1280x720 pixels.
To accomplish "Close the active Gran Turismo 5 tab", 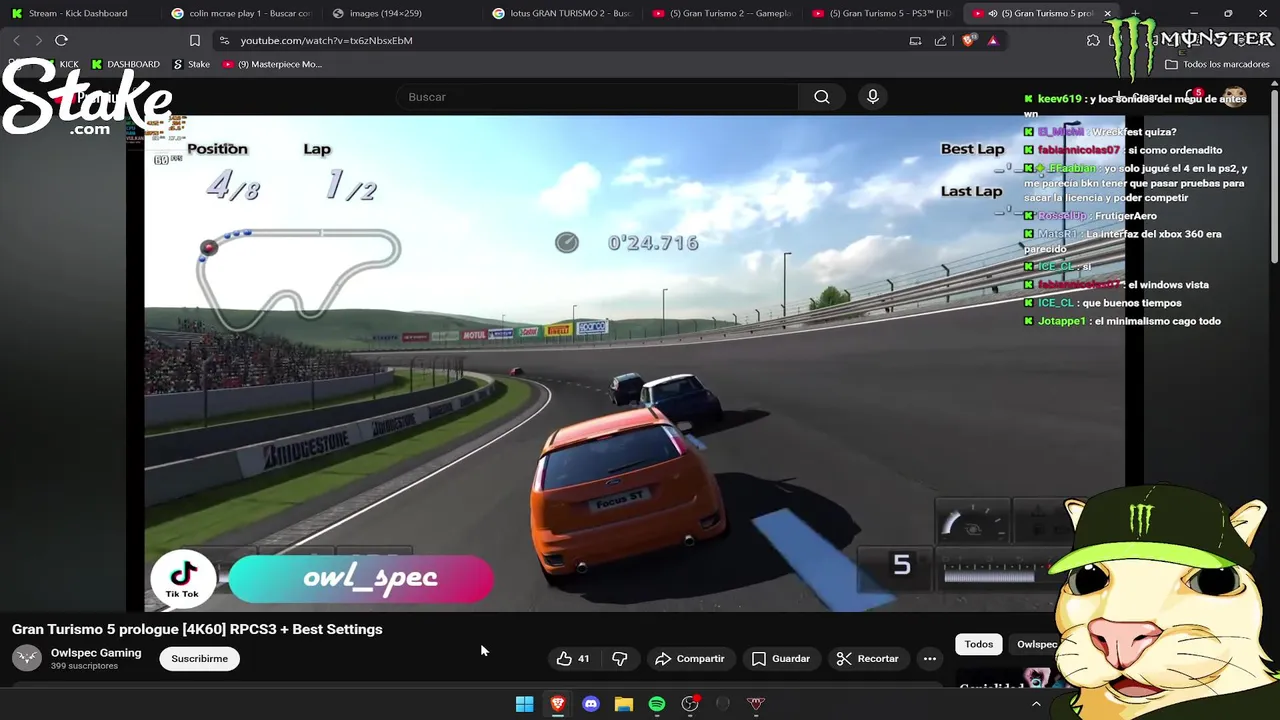I will tap(1107, 13).
